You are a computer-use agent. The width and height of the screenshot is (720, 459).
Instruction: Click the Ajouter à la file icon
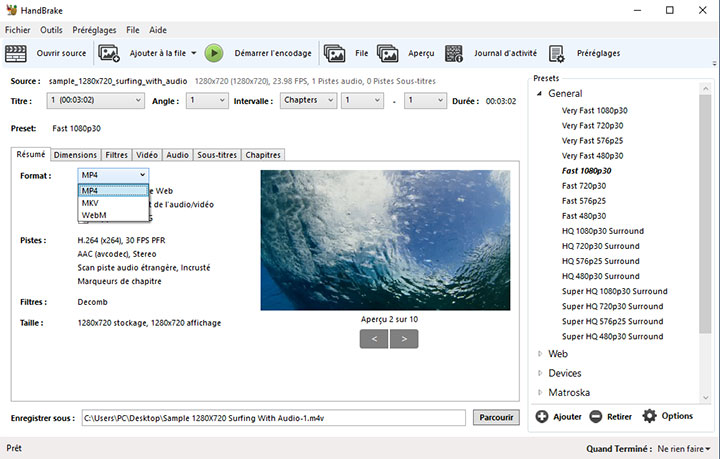coord(109,53)
